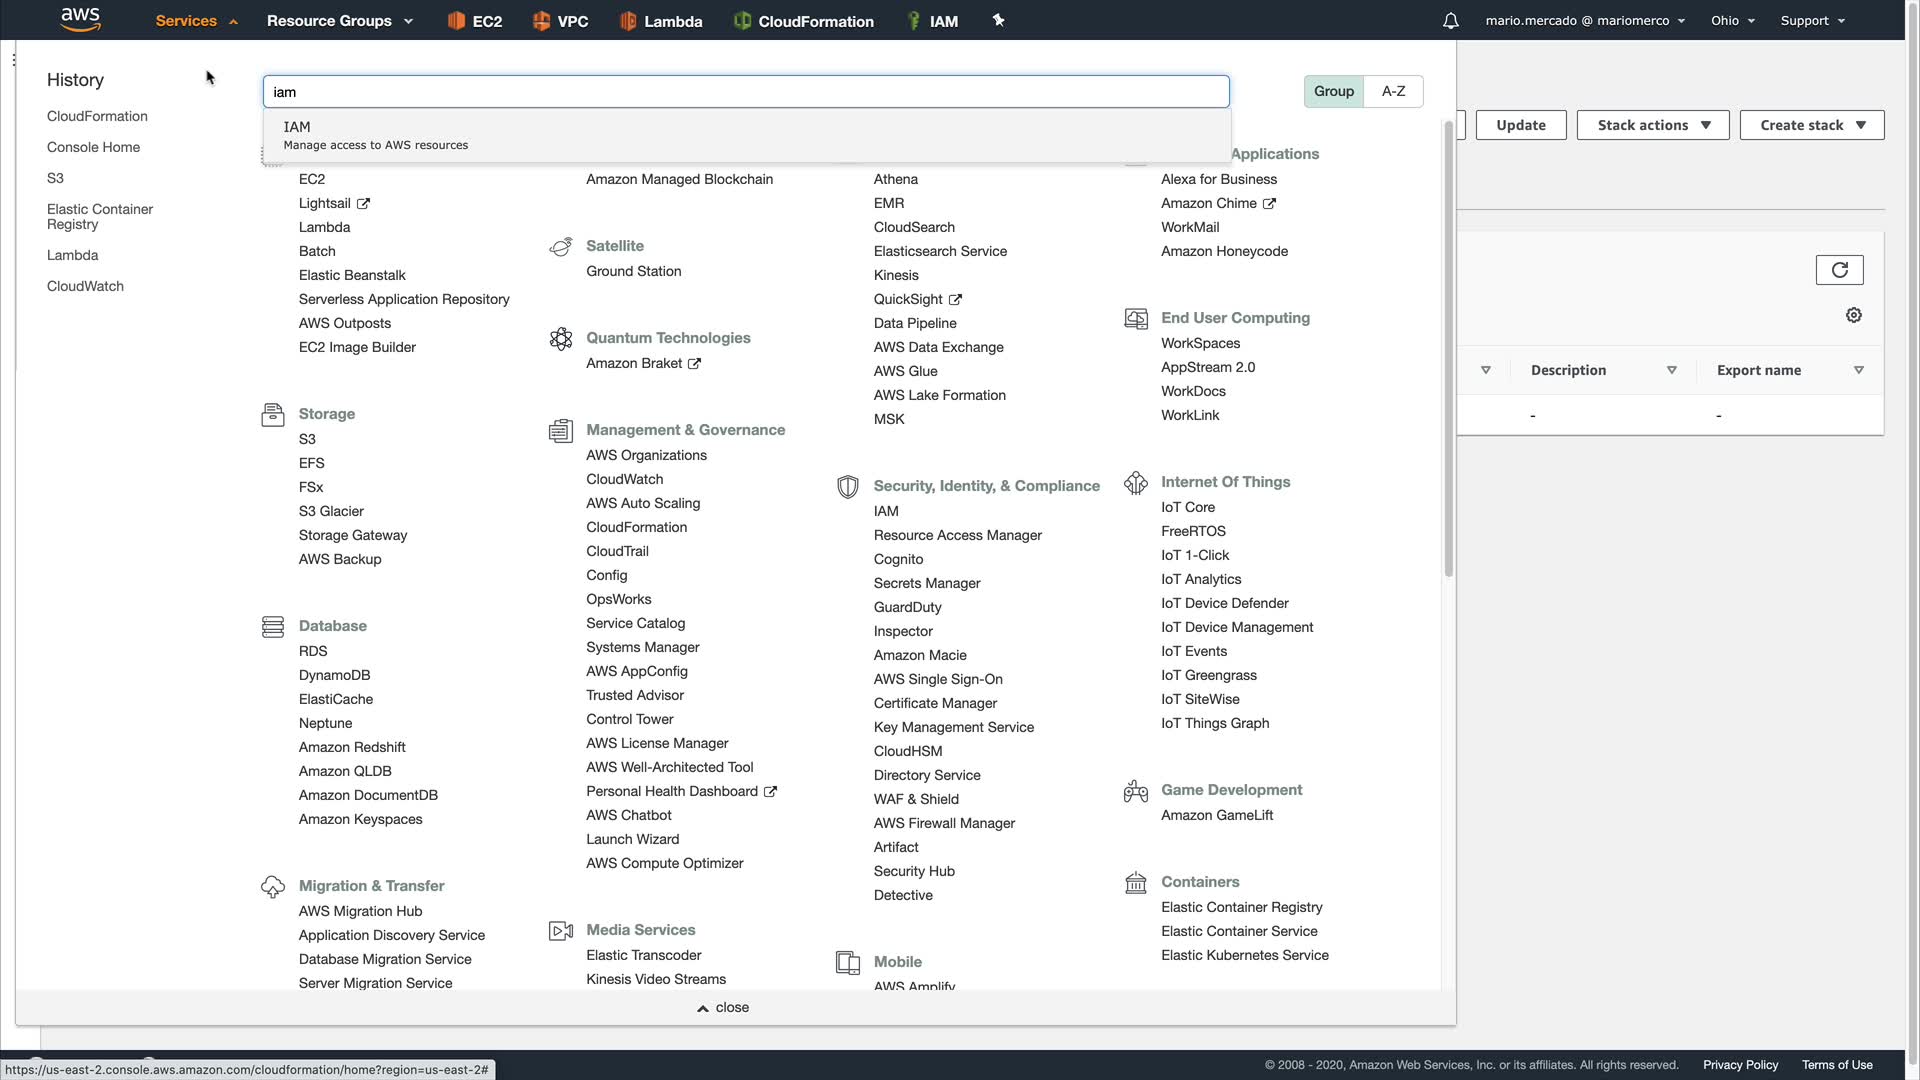The width and height of the screenshot is (1920, 1080).
Task: Sort by the Description column arrow
Action: tap(1671, 370)
